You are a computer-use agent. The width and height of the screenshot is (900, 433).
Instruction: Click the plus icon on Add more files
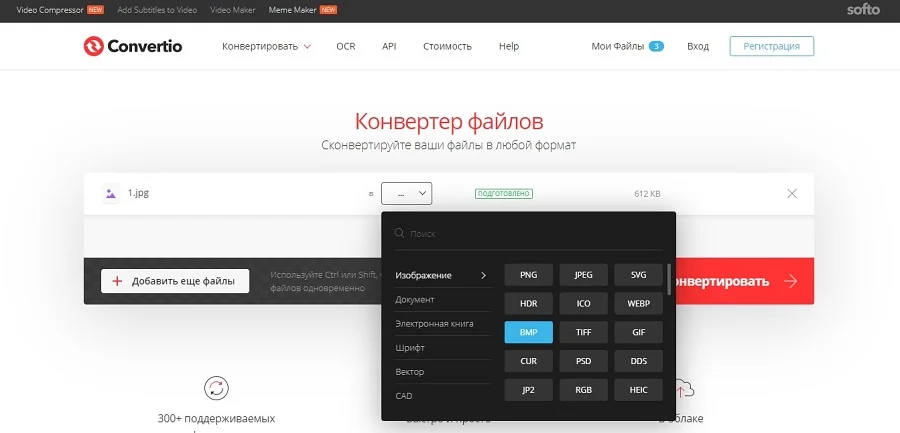[117, 281]
